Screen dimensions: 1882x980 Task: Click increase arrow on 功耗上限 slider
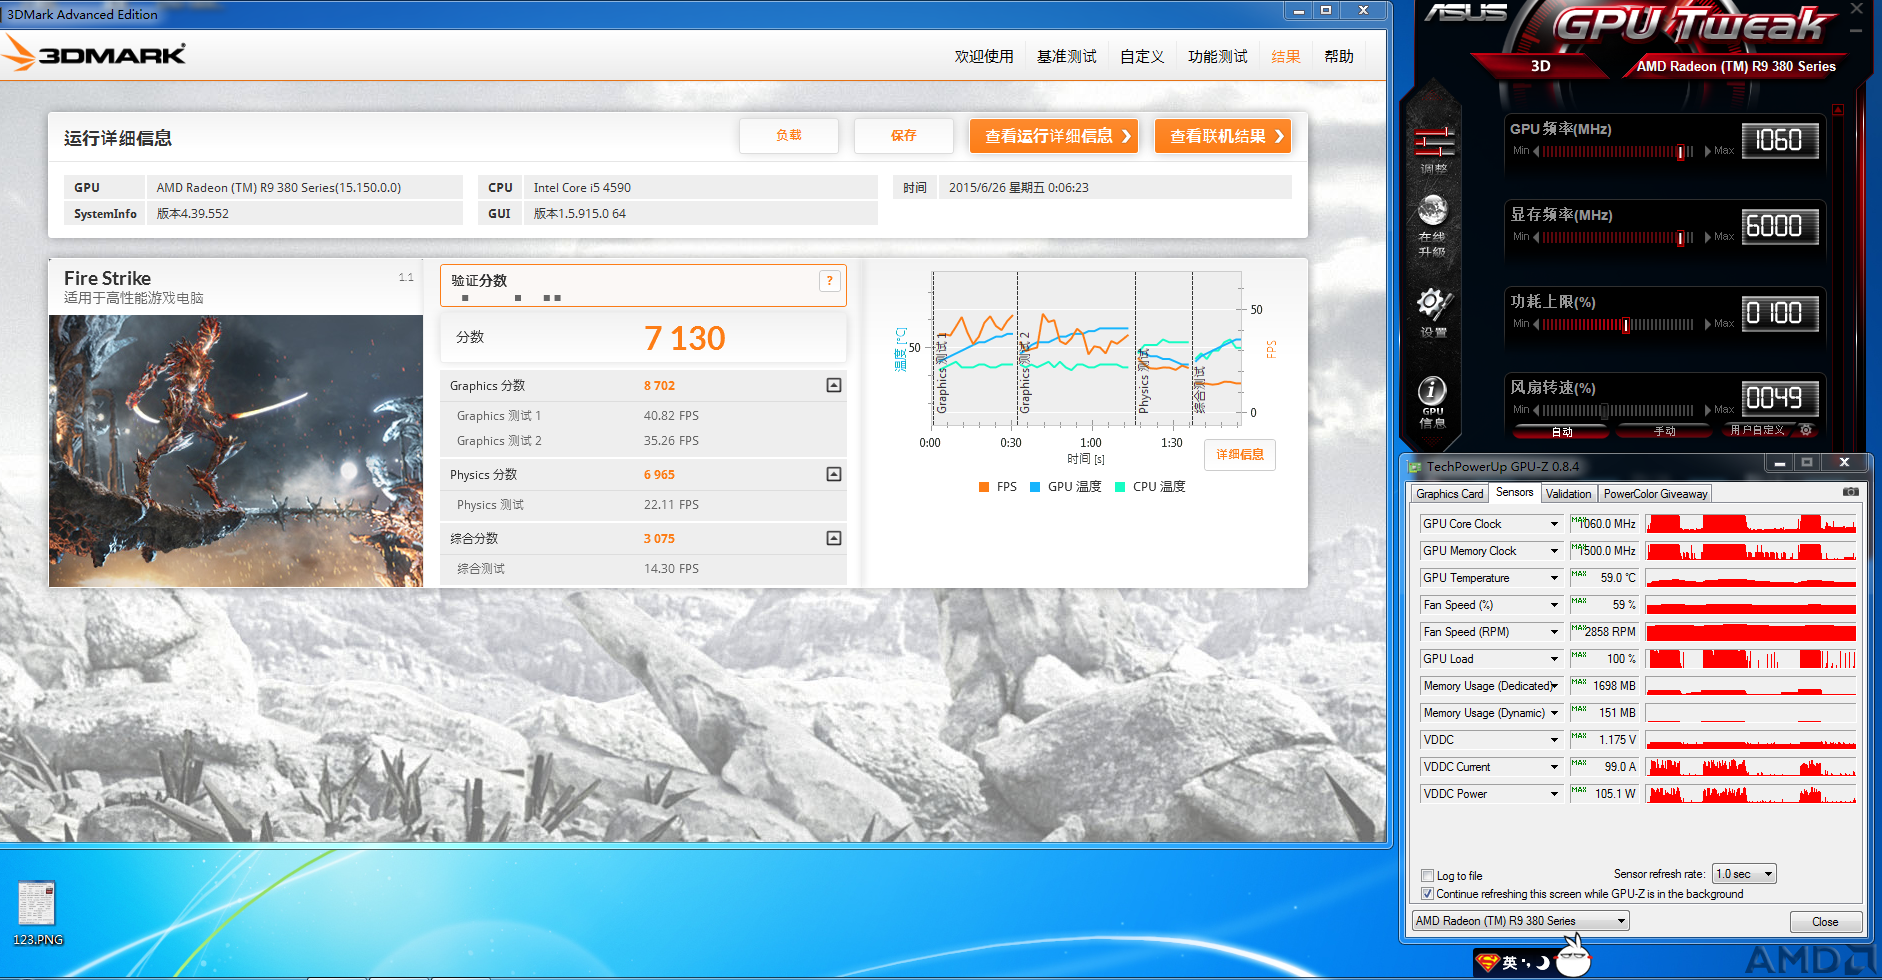1708,324
